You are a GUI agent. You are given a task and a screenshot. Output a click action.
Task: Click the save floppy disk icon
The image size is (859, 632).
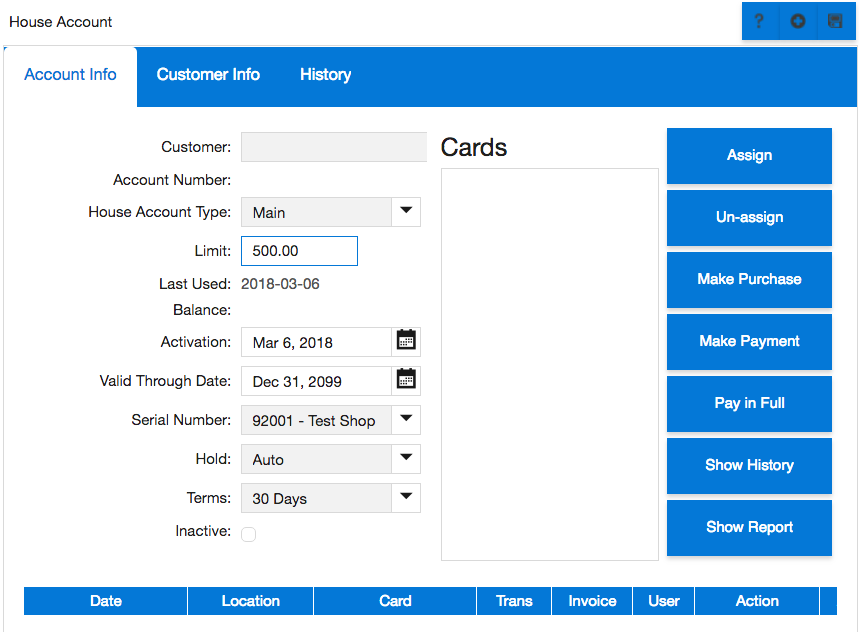tap(835, 21)
